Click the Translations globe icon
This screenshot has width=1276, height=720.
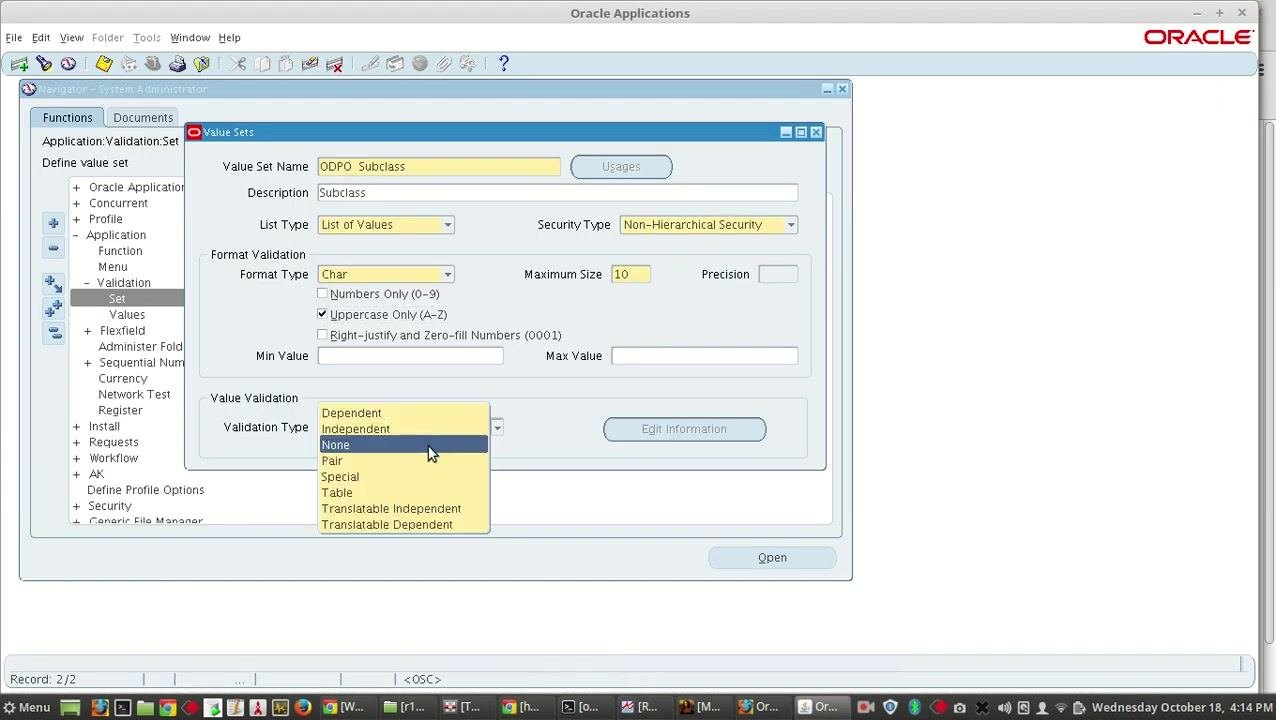tap(420, 64)
